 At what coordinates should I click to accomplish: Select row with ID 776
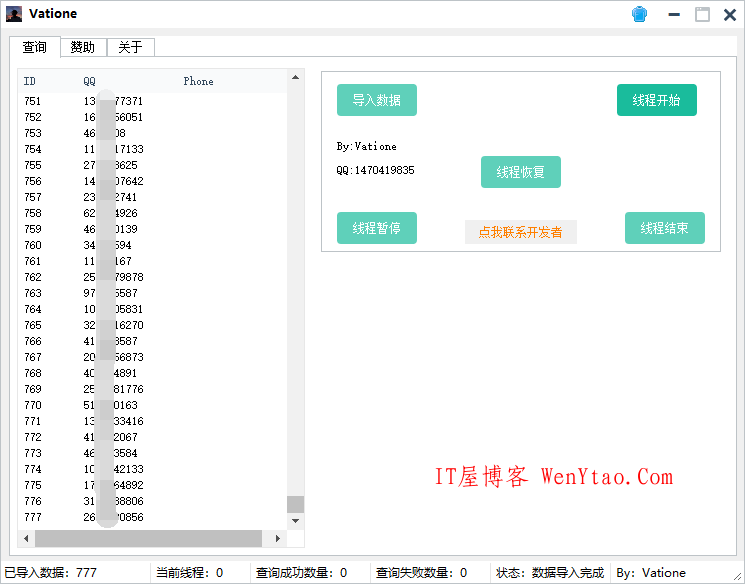tap(152, 501)
